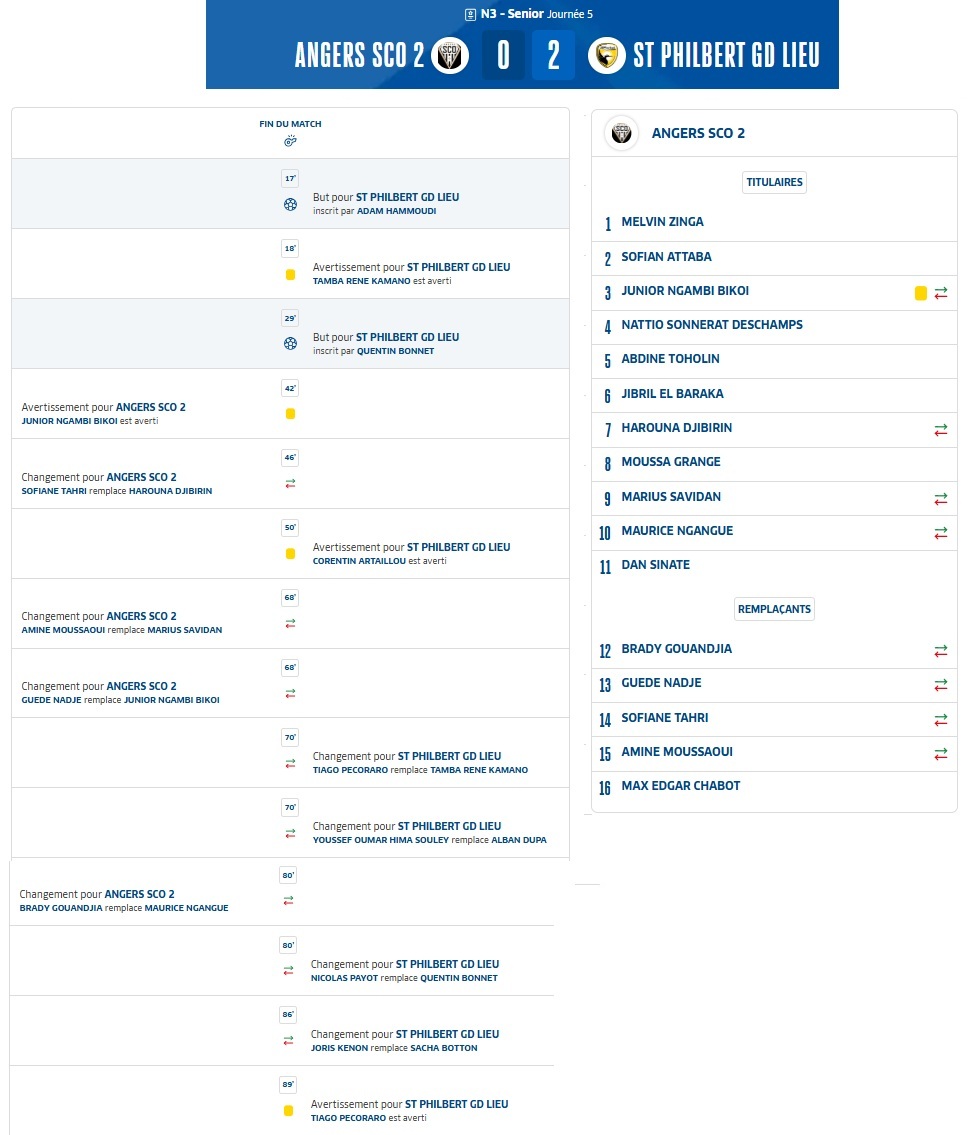Click the yellow card icon at 89'
The image size is (974, 1135).
[288, 1110]
